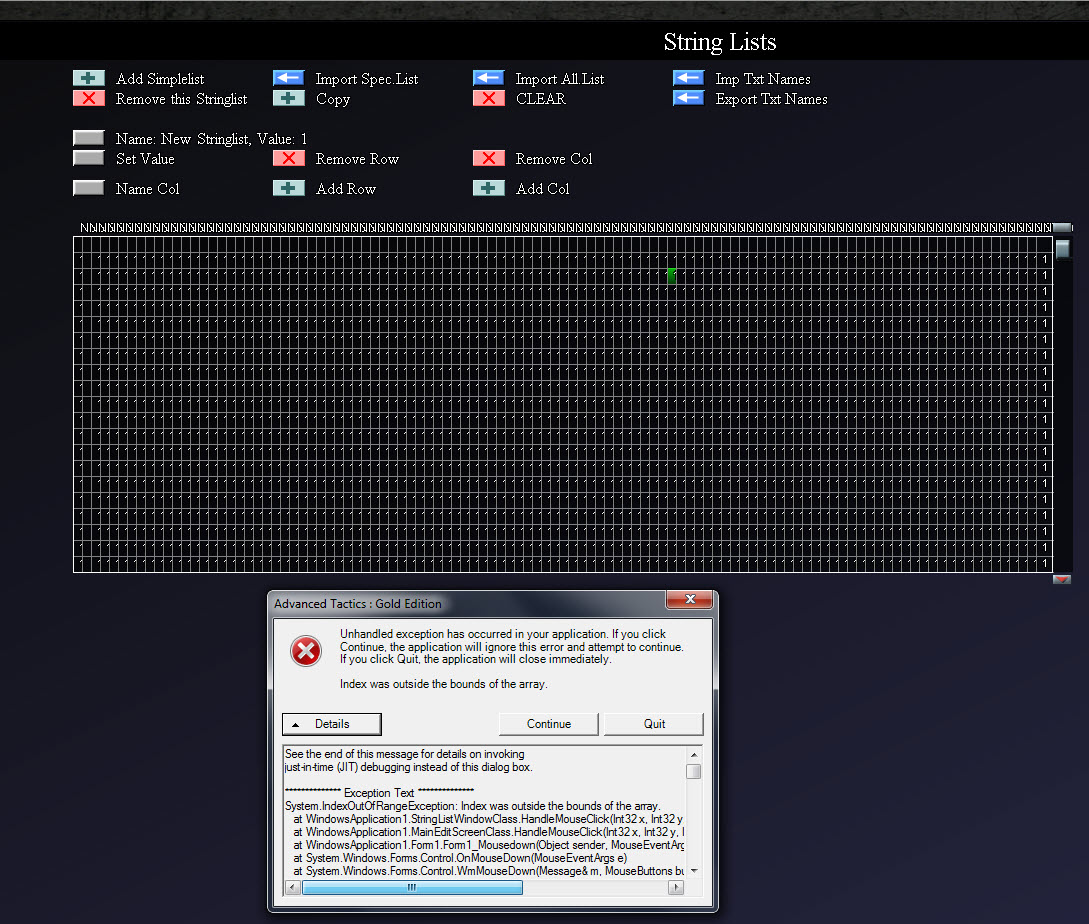Click the Import All.List arrow icon
The height and width of the screenshot is (924, 1089).
489,78
